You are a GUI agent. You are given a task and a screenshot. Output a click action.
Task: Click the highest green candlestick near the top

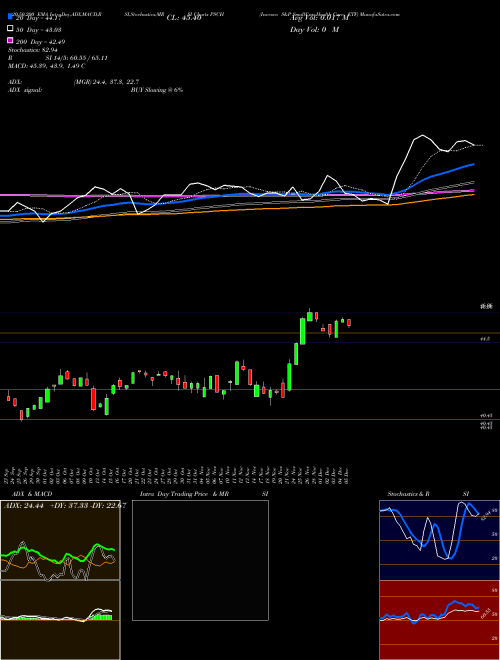point(310,315)
